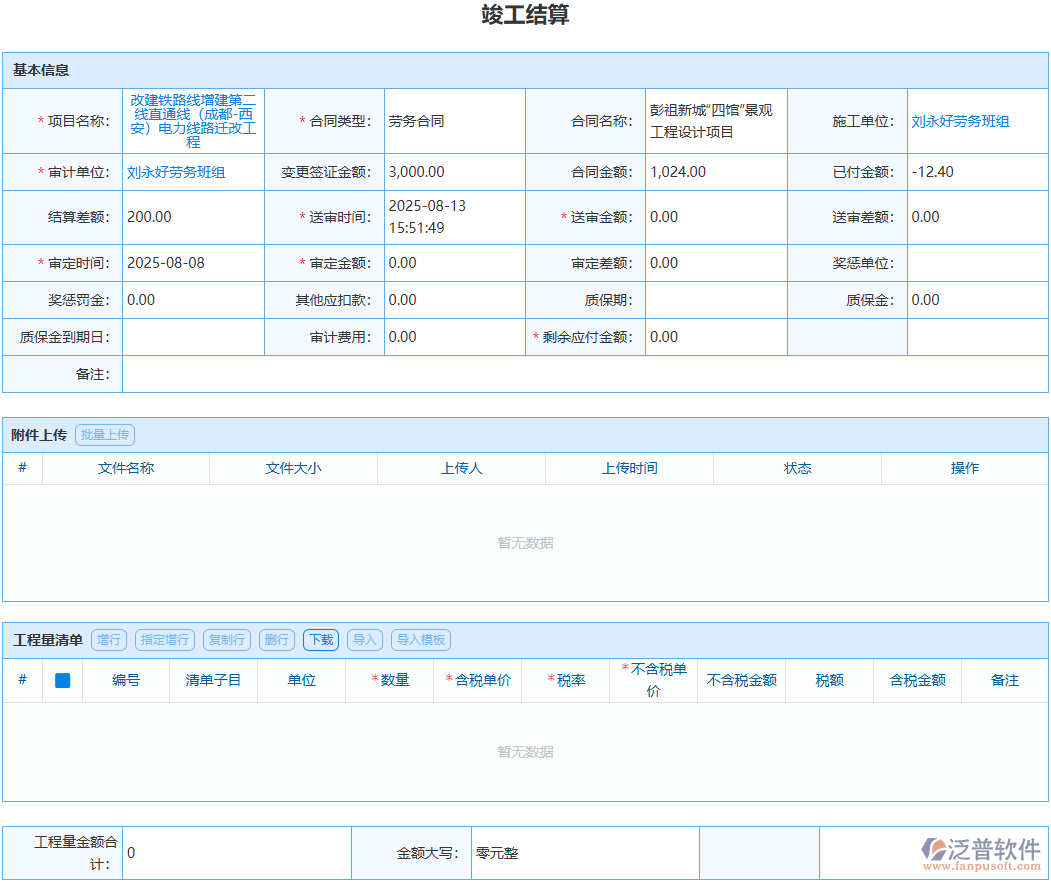Click 增行 to add a list row
This screenshot has width=1051, height=882.
[108, 640]
